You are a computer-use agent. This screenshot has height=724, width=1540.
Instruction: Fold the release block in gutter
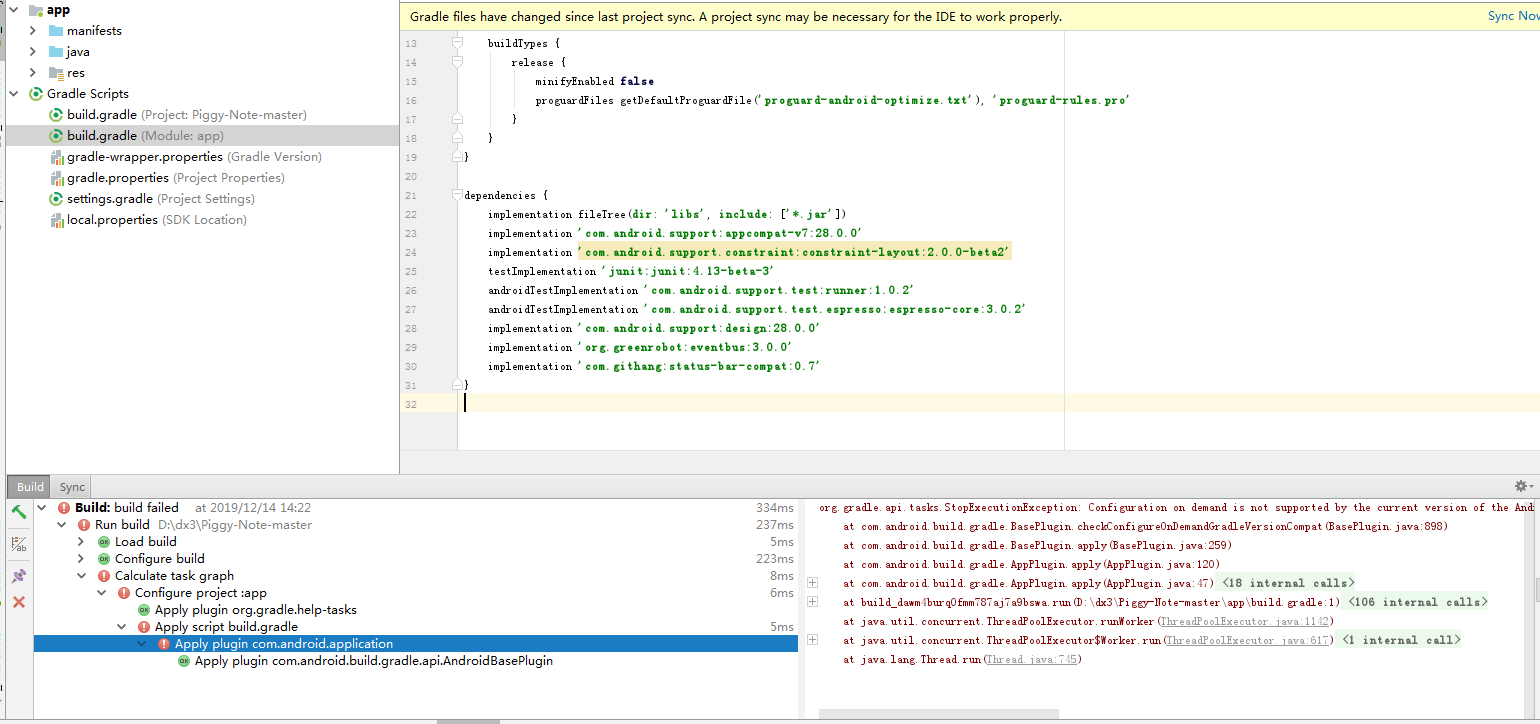(458, 62)
